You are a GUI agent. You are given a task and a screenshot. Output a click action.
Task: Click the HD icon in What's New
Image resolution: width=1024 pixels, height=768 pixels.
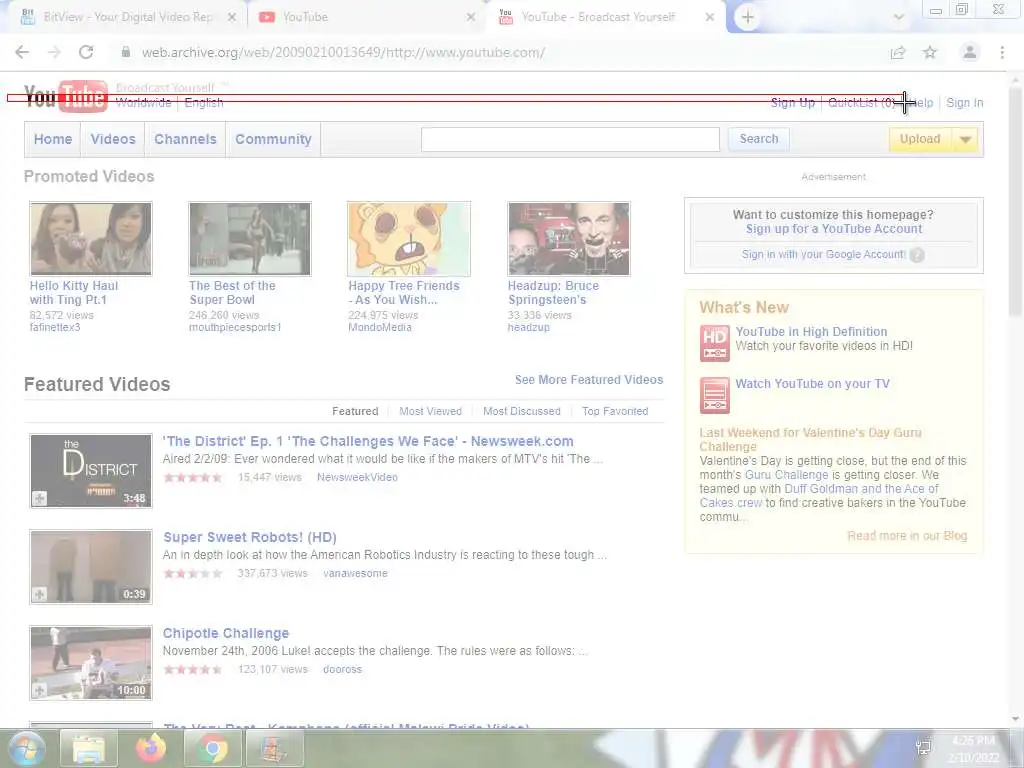714,343
